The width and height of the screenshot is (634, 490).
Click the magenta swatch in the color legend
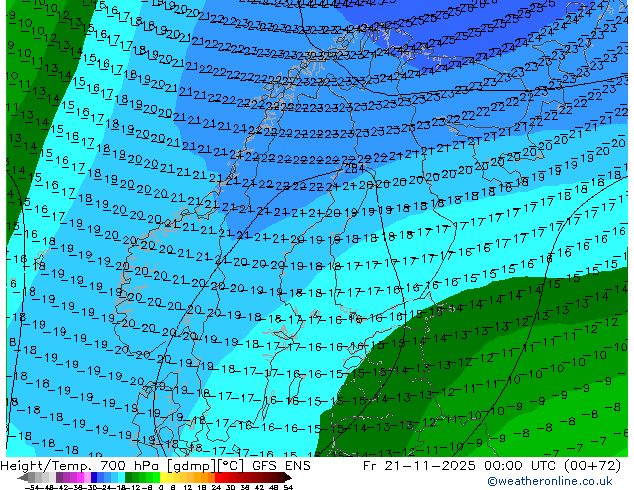coord(80,477)
